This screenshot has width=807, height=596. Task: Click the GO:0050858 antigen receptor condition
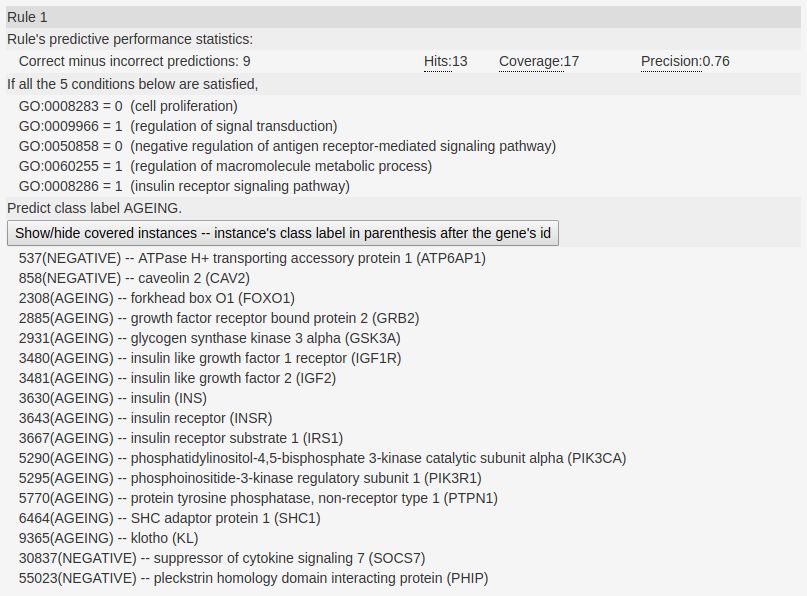(x=287, y=146)
